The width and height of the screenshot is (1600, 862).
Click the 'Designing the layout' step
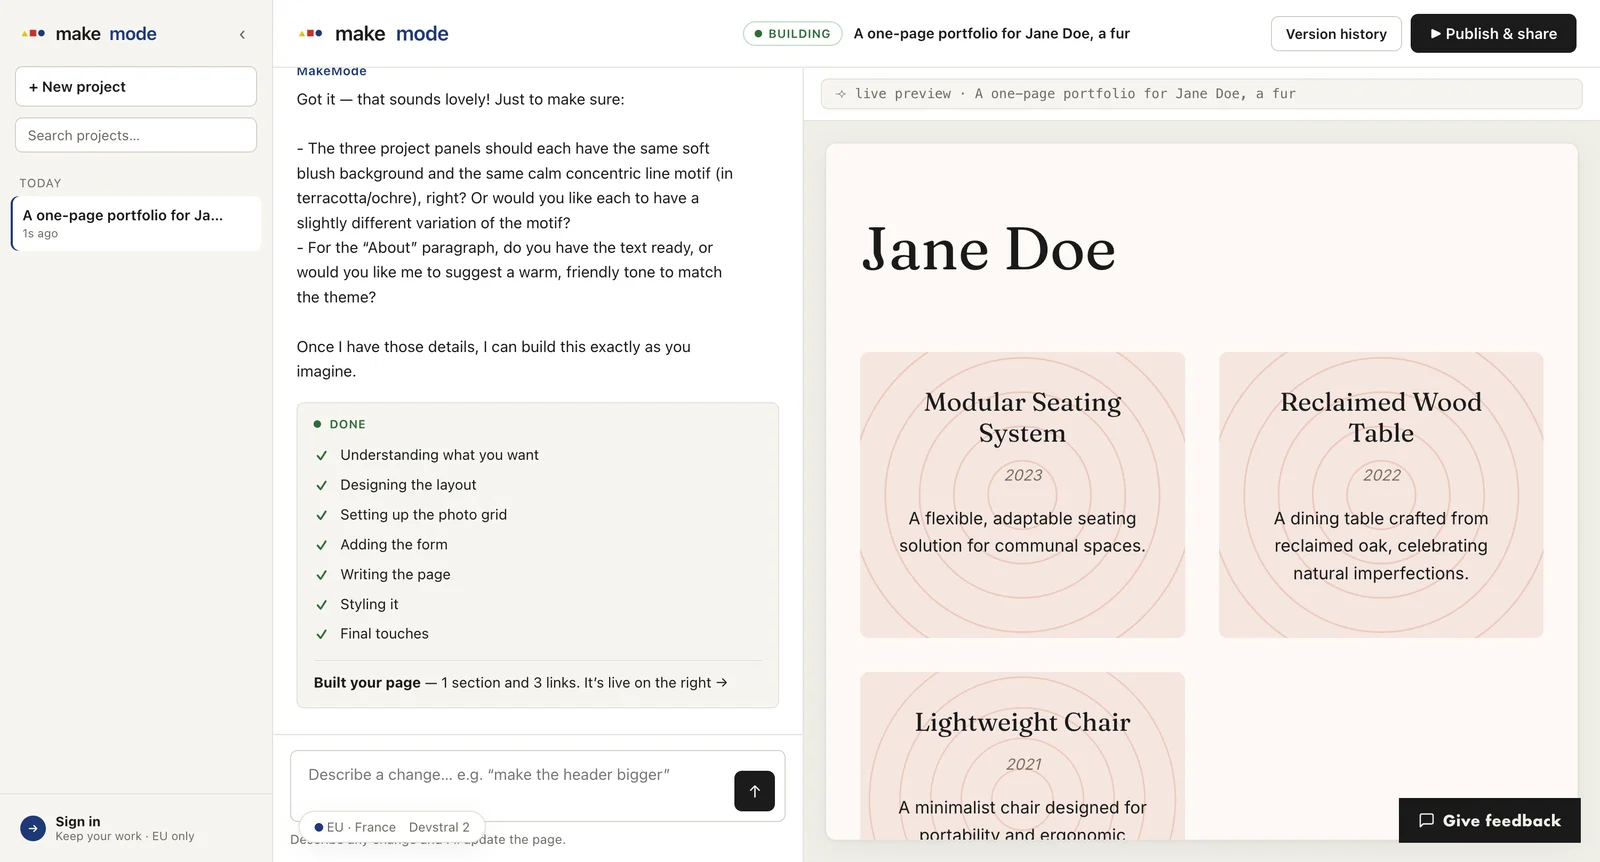coord(408,485)
